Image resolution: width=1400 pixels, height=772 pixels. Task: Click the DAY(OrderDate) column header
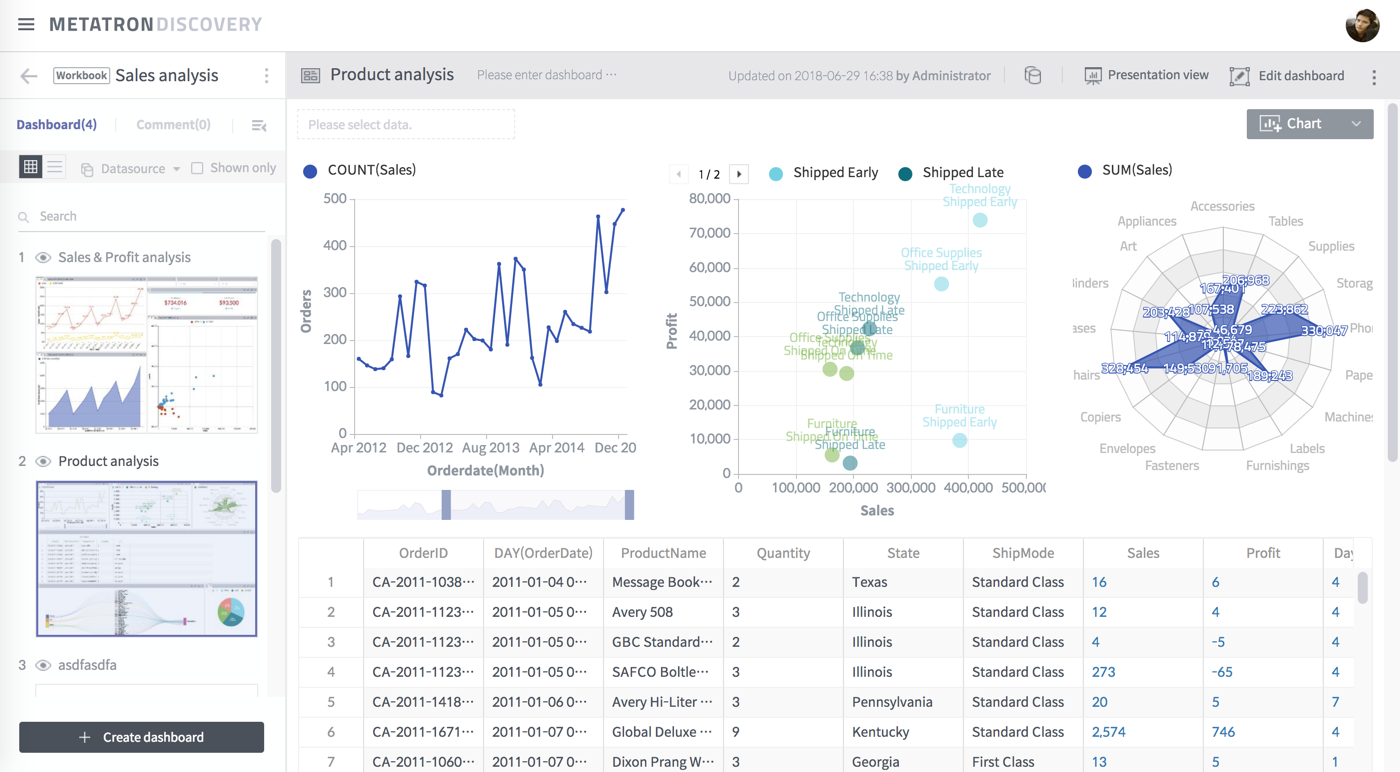(543, 553)
